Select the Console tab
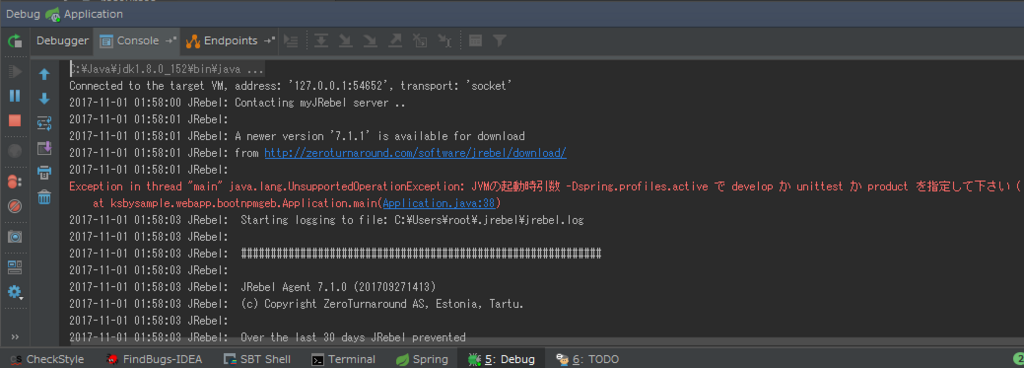The height and width of the screenshot is (368, 1024). [138, 40]
